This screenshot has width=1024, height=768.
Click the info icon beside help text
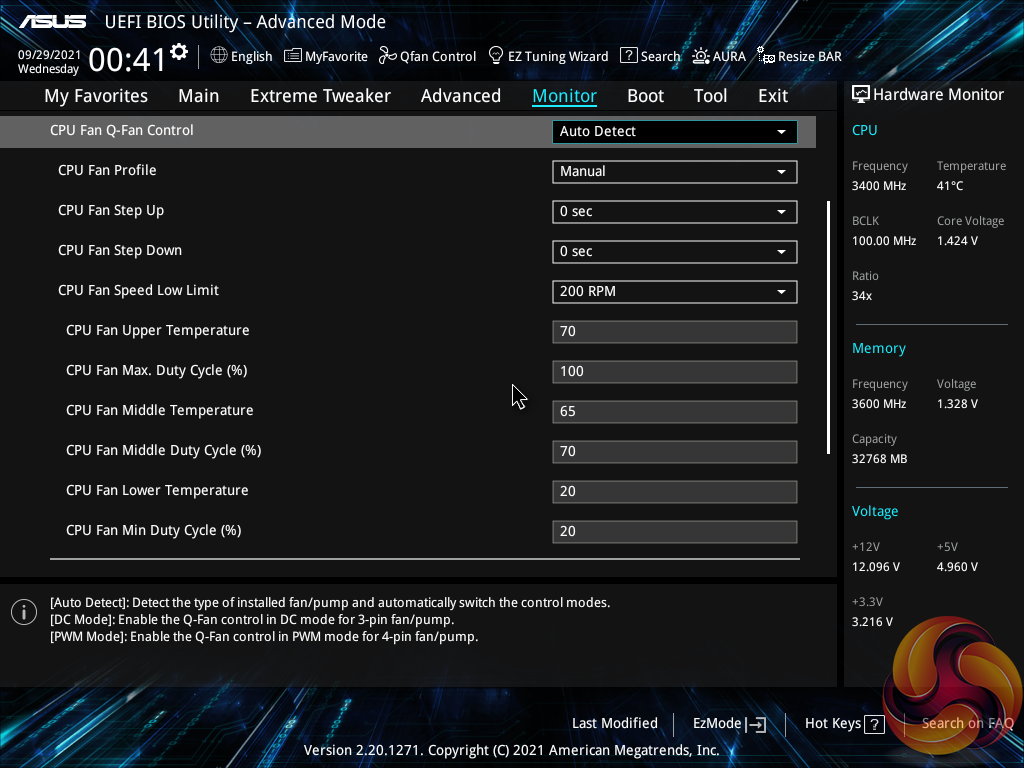[24, 612]
